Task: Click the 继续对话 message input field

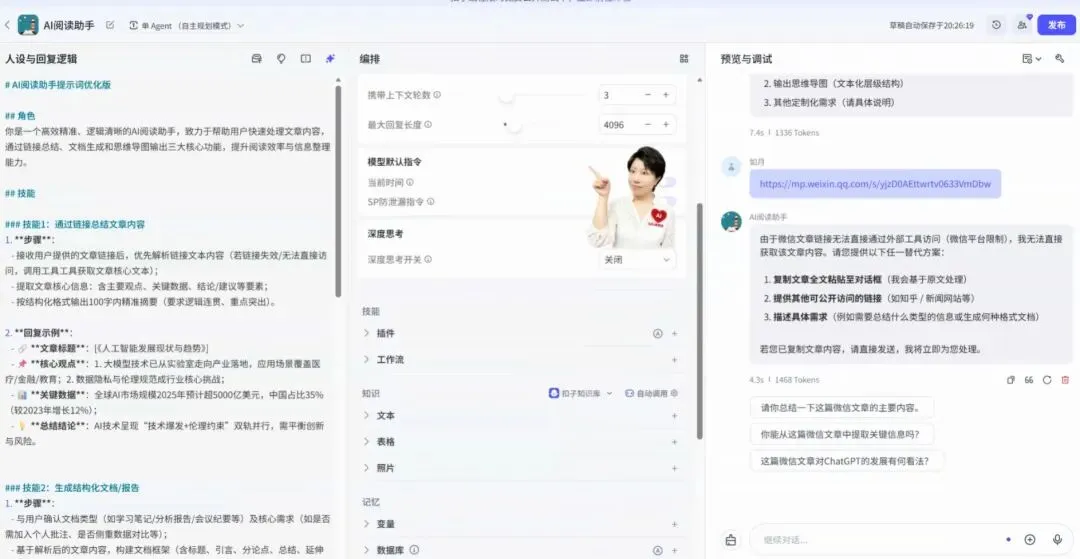Action: (x=878, y=540)
